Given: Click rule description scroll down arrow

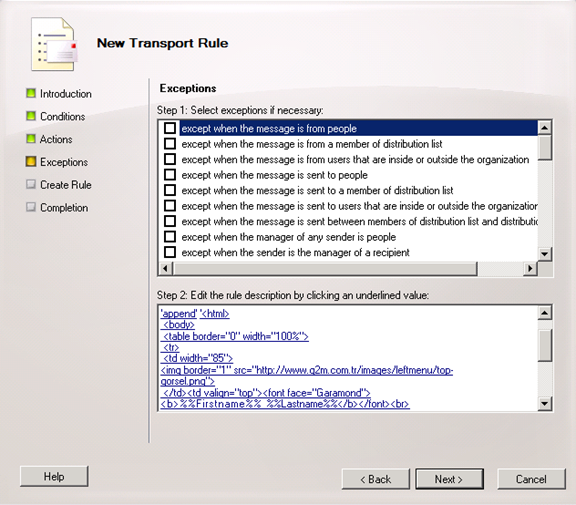Looking at the screenshot, I should tap(545, 404).
